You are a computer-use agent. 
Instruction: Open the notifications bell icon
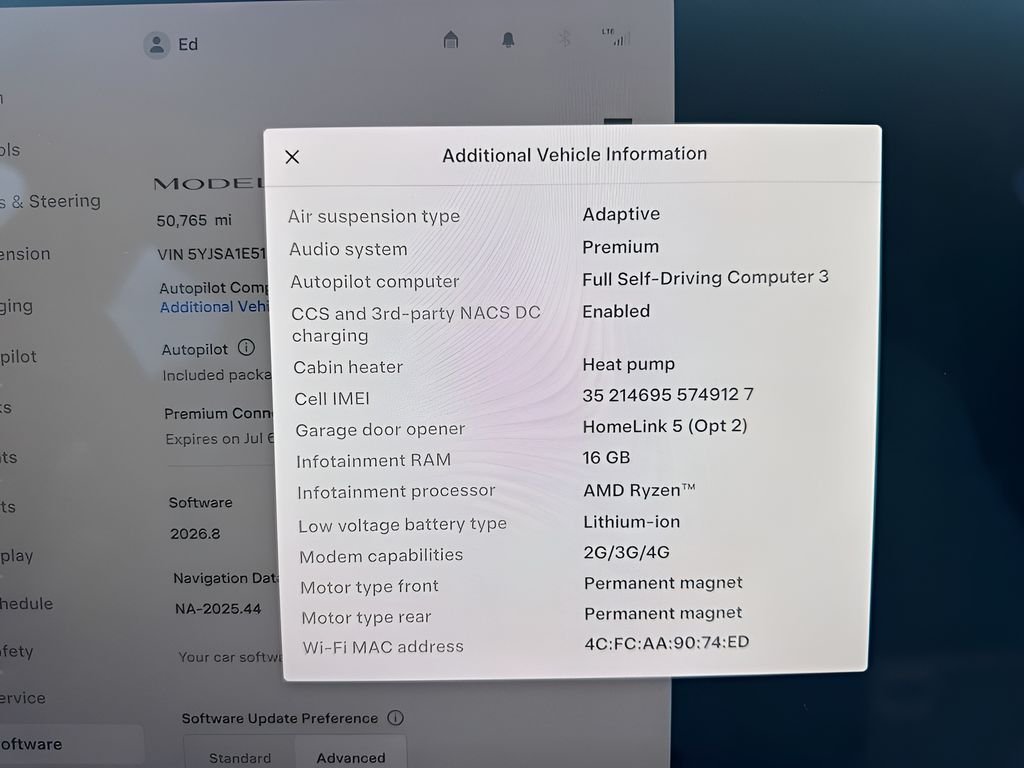click(x=508, y=40)
